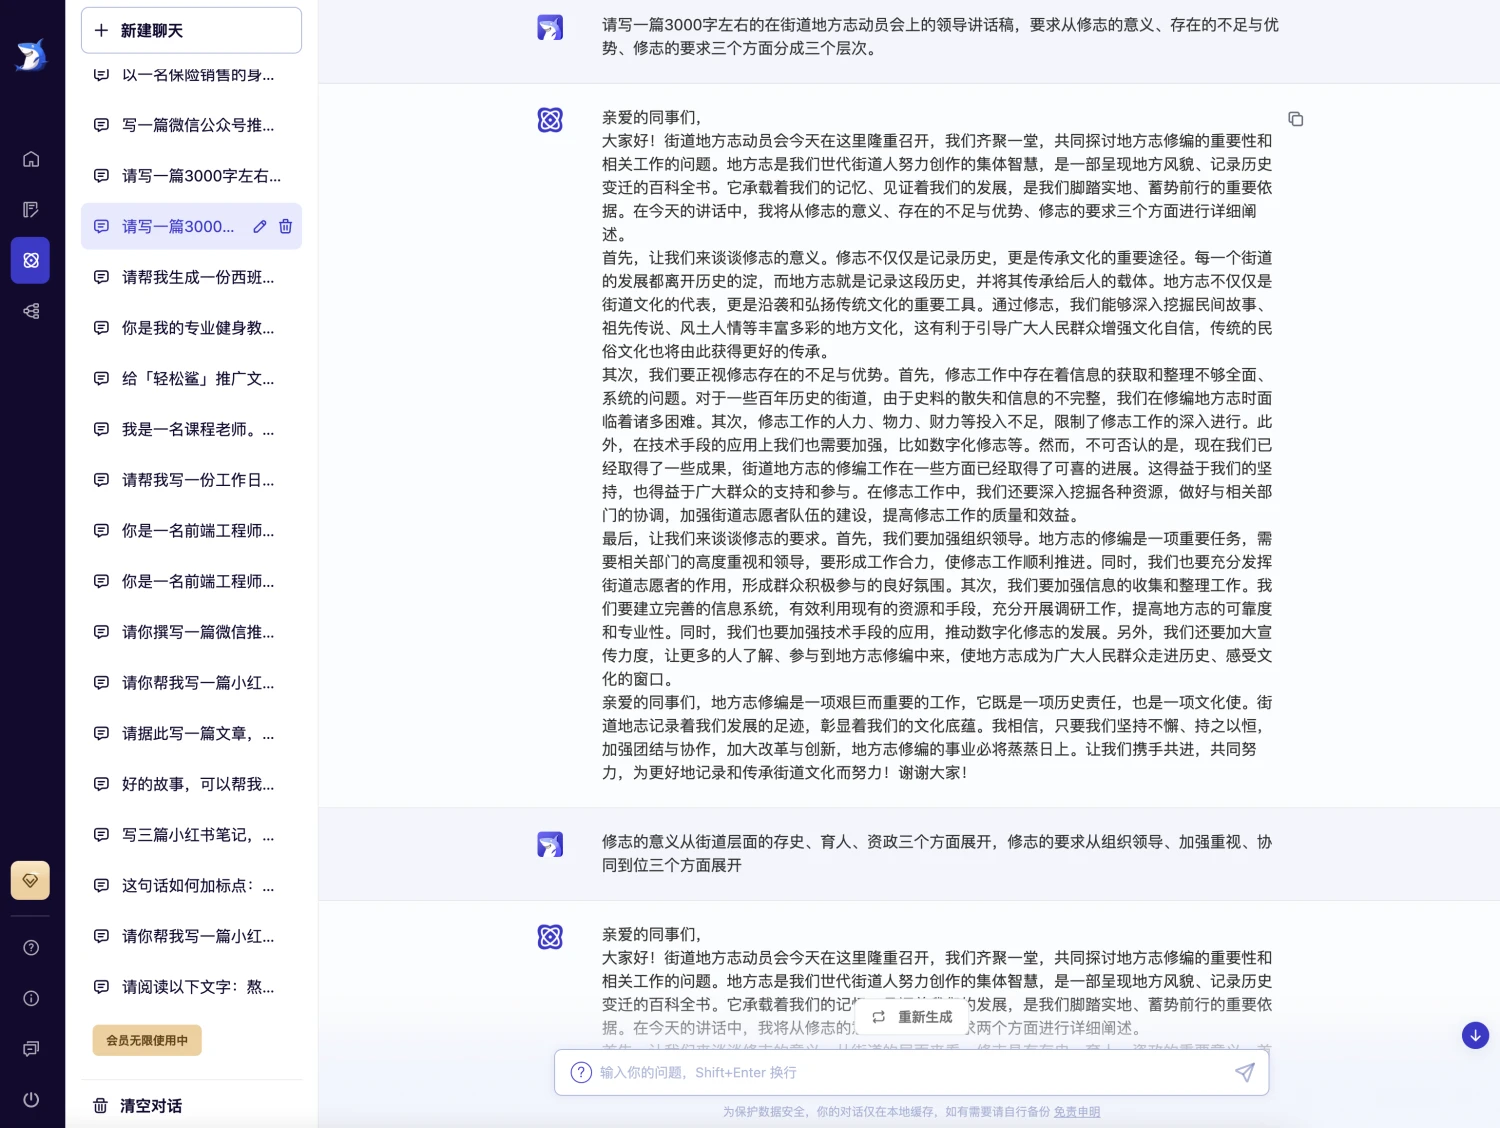
Task: Select highlighted chat 请写一篇3000...
Action: click(x=191, y=226)
